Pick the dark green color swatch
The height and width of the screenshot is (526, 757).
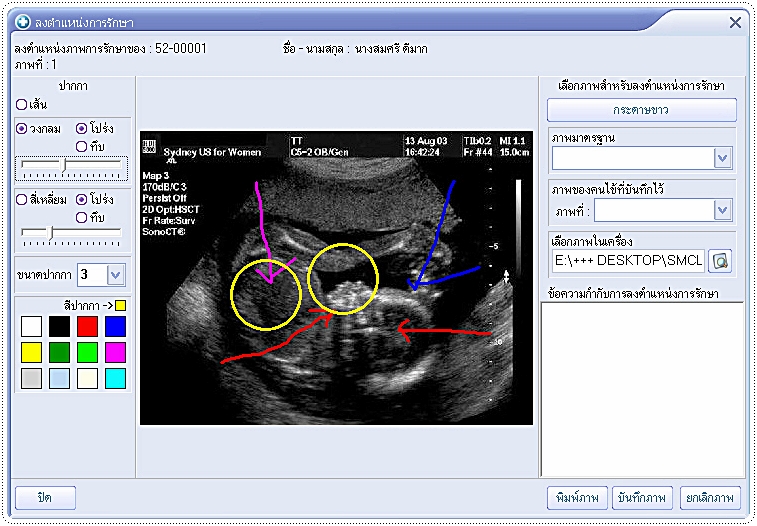59,353
